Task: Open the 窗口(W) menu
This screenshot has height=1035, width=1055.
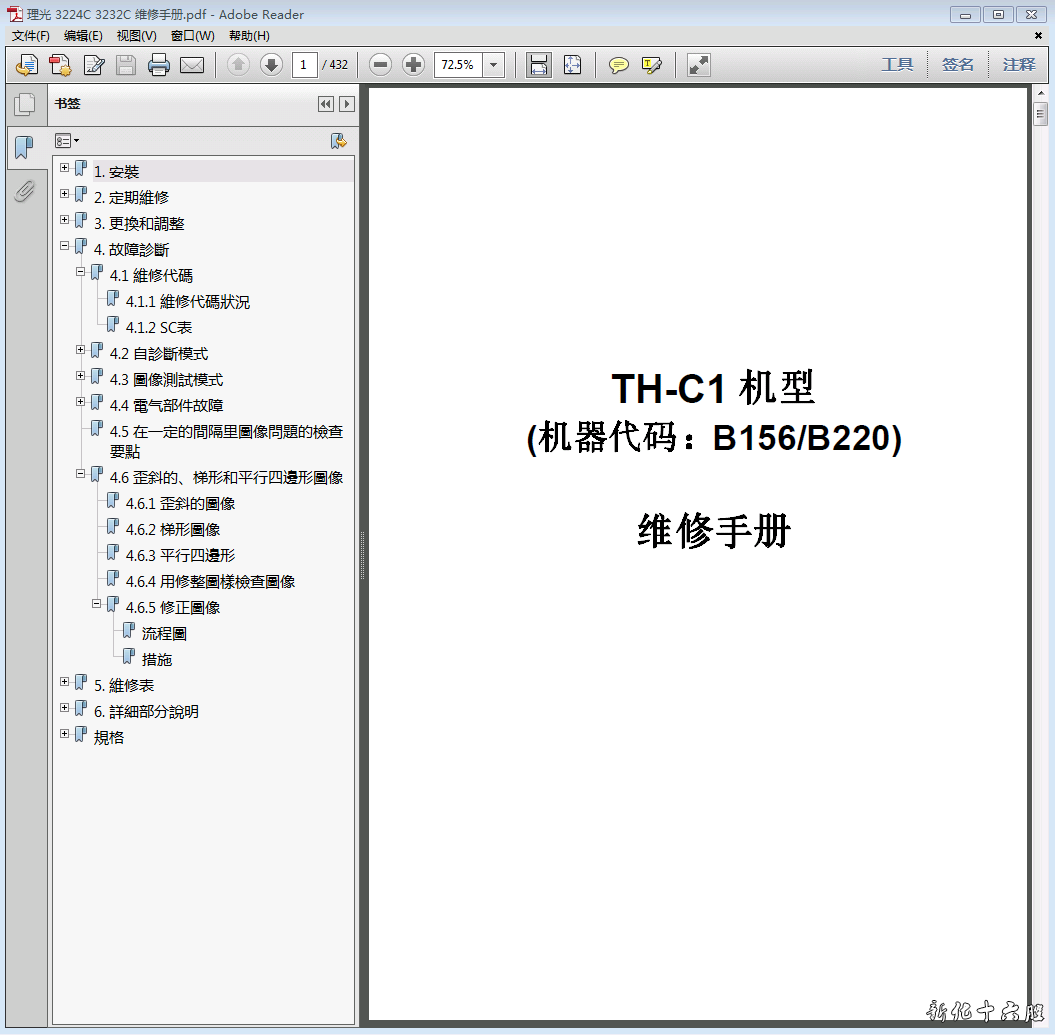Action: (x=192, y=36)
